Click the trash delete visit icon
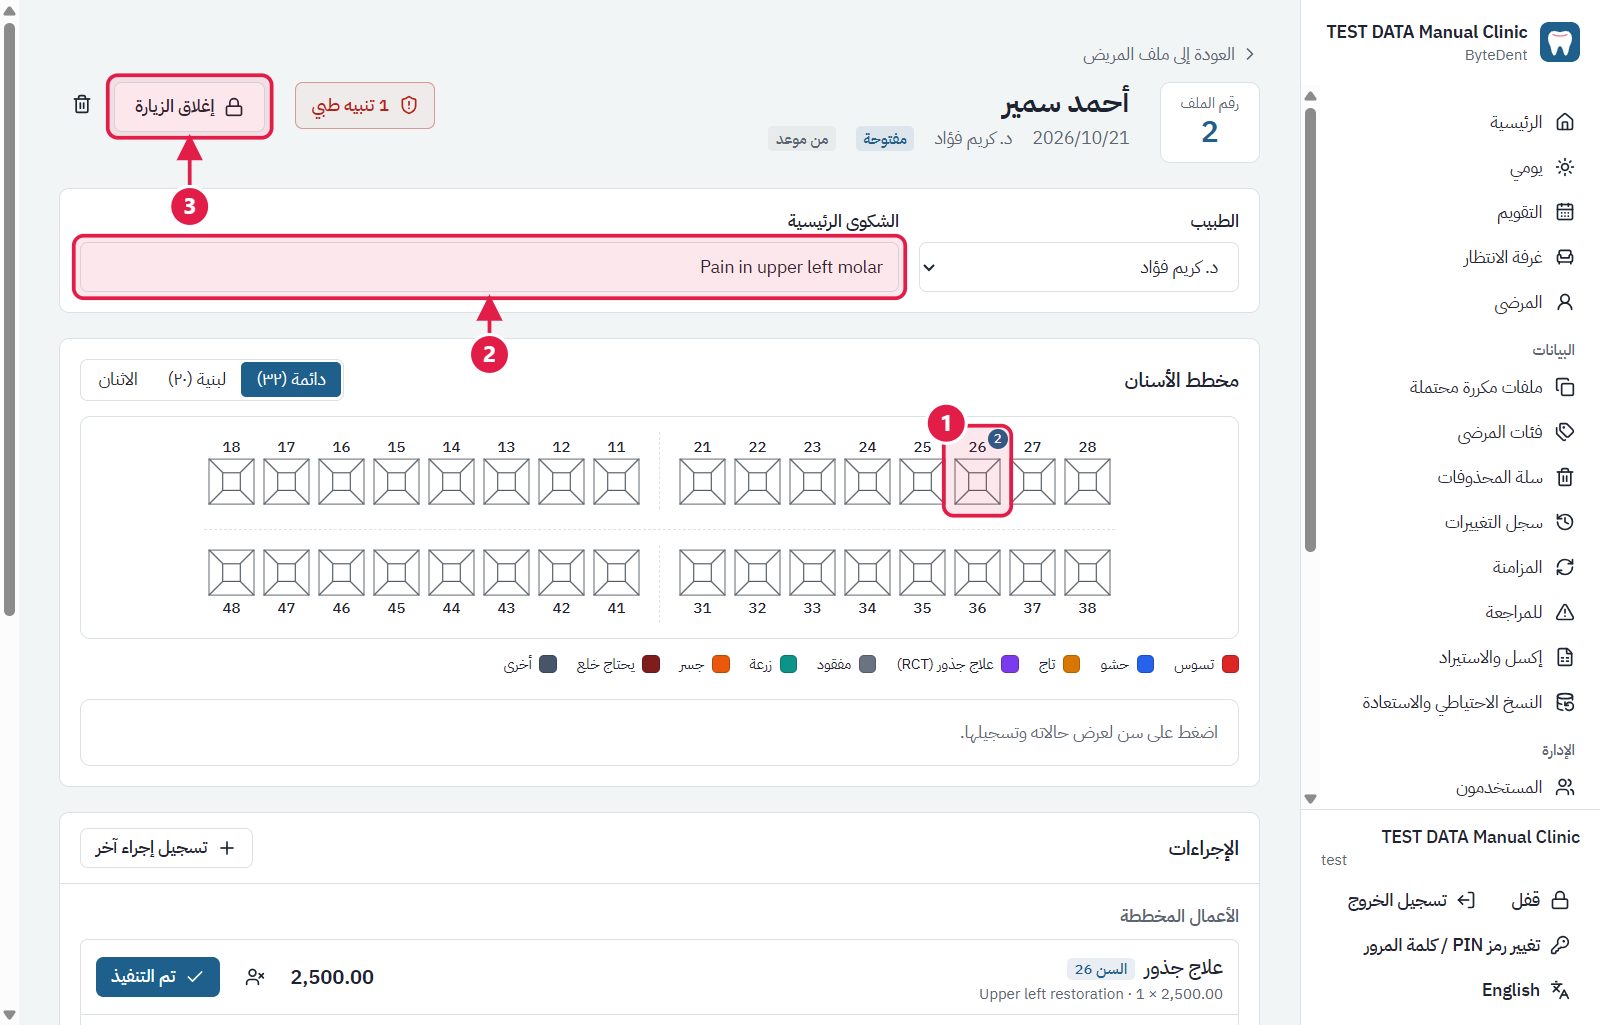1600x1025 pixels. pos(82,105)
